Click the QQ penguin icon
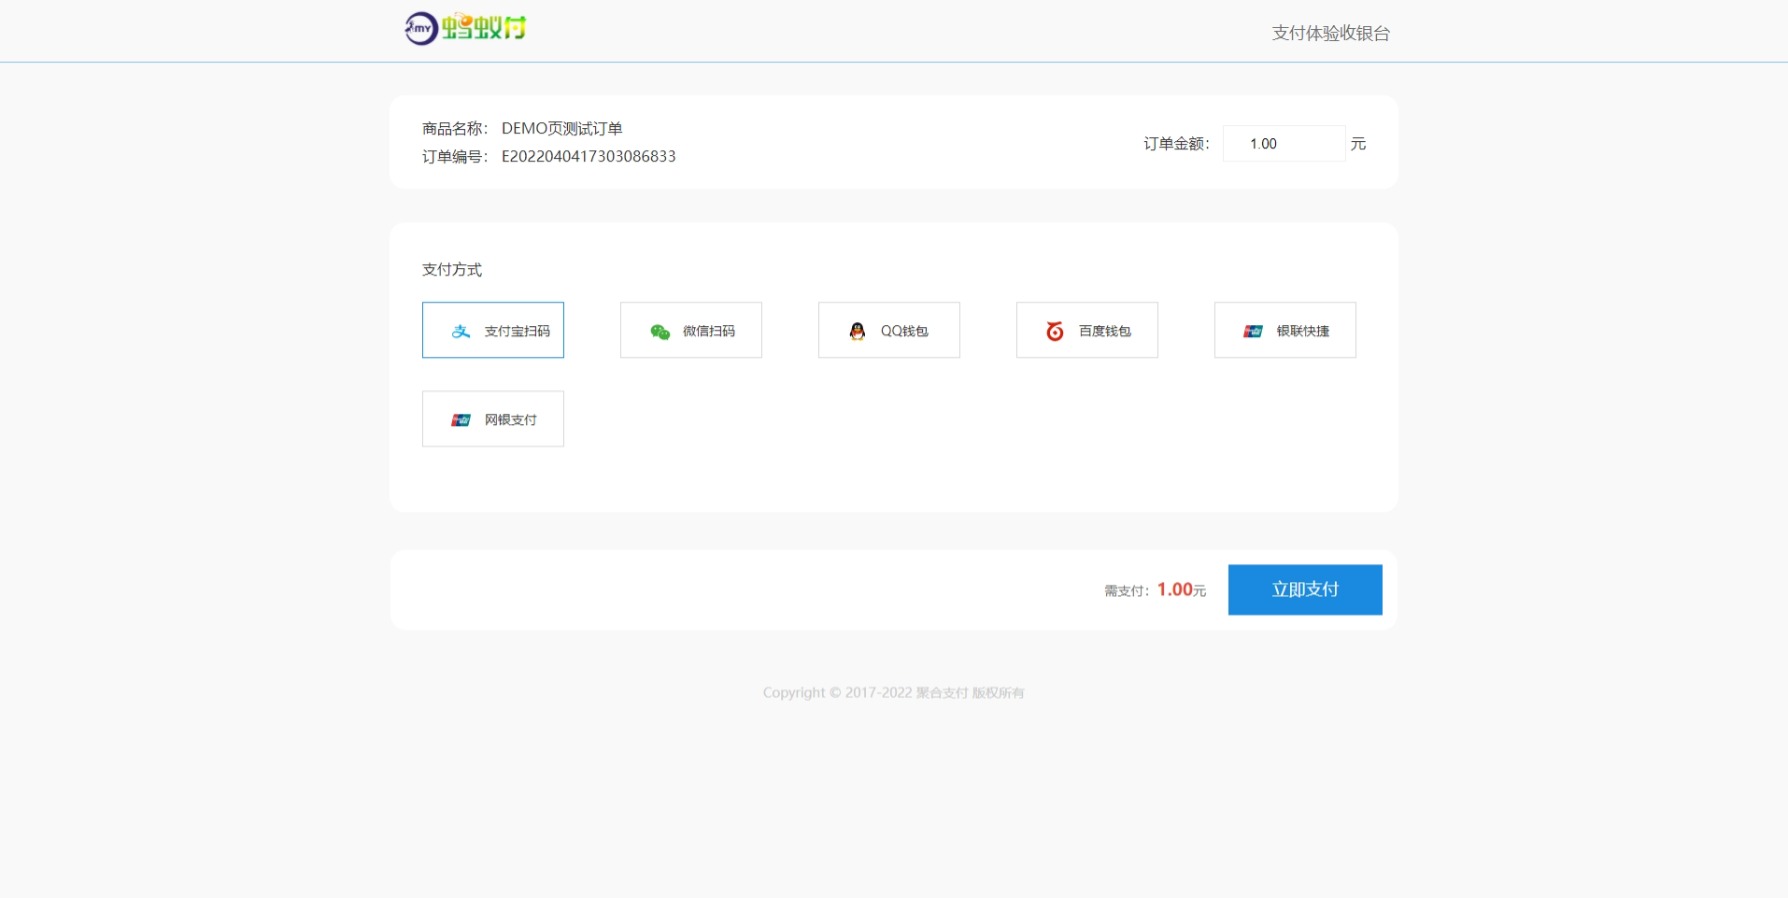 click(x=857, y=331)
